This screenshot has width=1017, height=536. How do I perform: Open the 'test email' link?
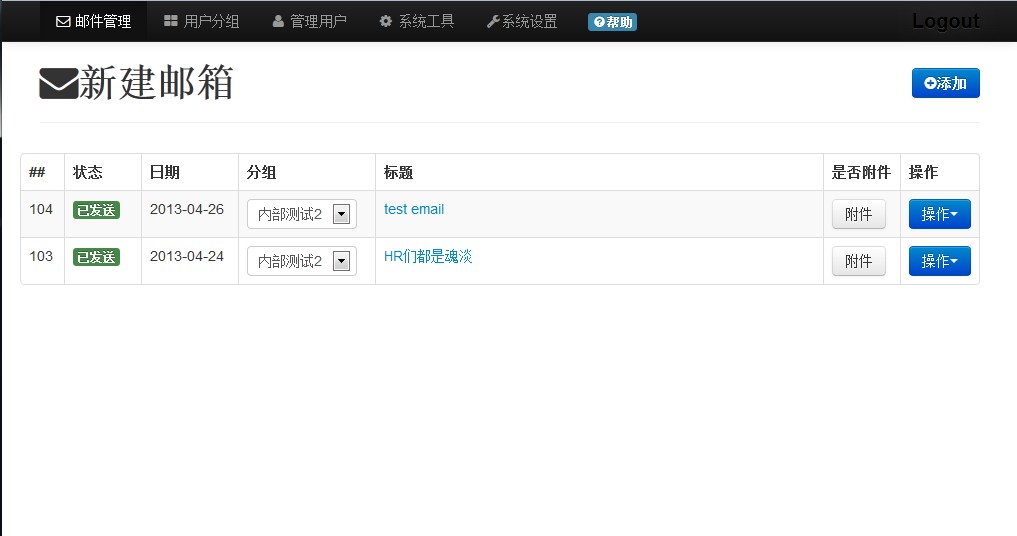click(414, 209)
